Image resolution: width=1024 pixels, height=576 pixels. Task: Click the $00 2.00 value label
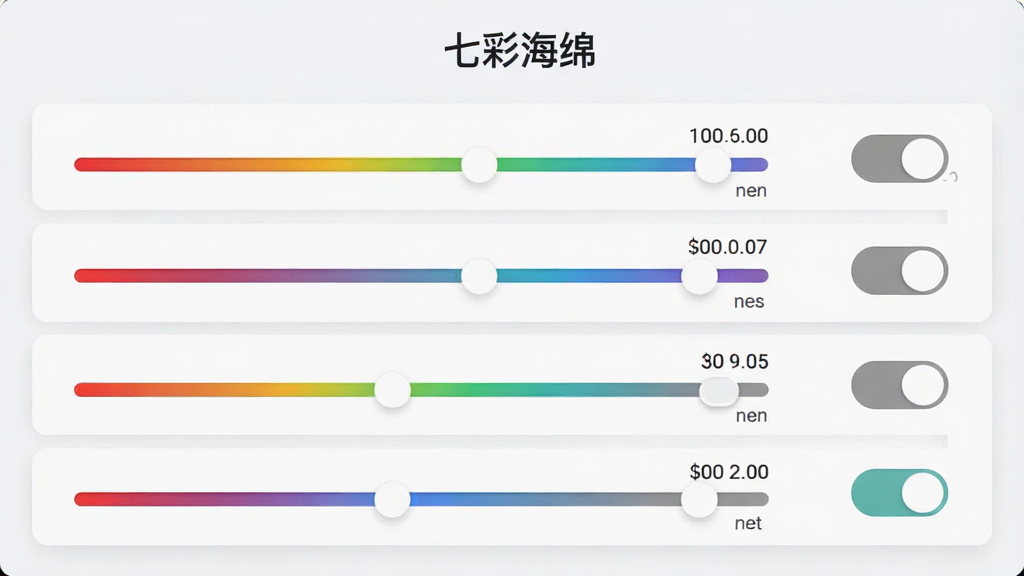coord(729,472)
